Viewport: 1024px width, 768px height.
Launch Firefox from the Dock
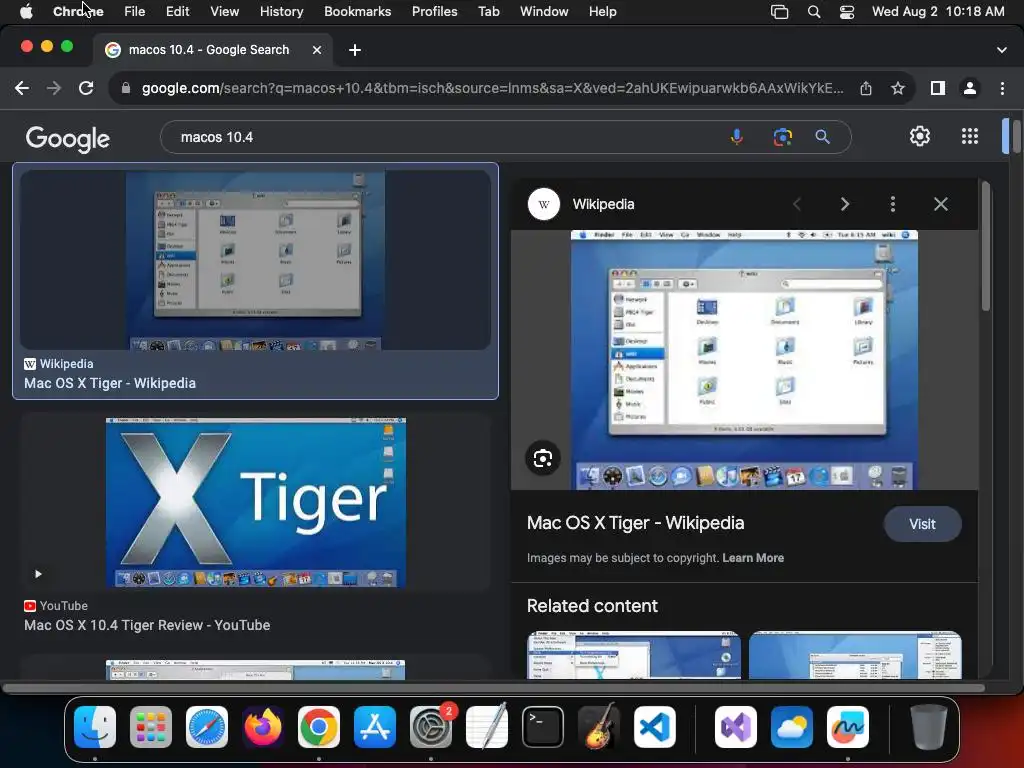coord(263,727)
